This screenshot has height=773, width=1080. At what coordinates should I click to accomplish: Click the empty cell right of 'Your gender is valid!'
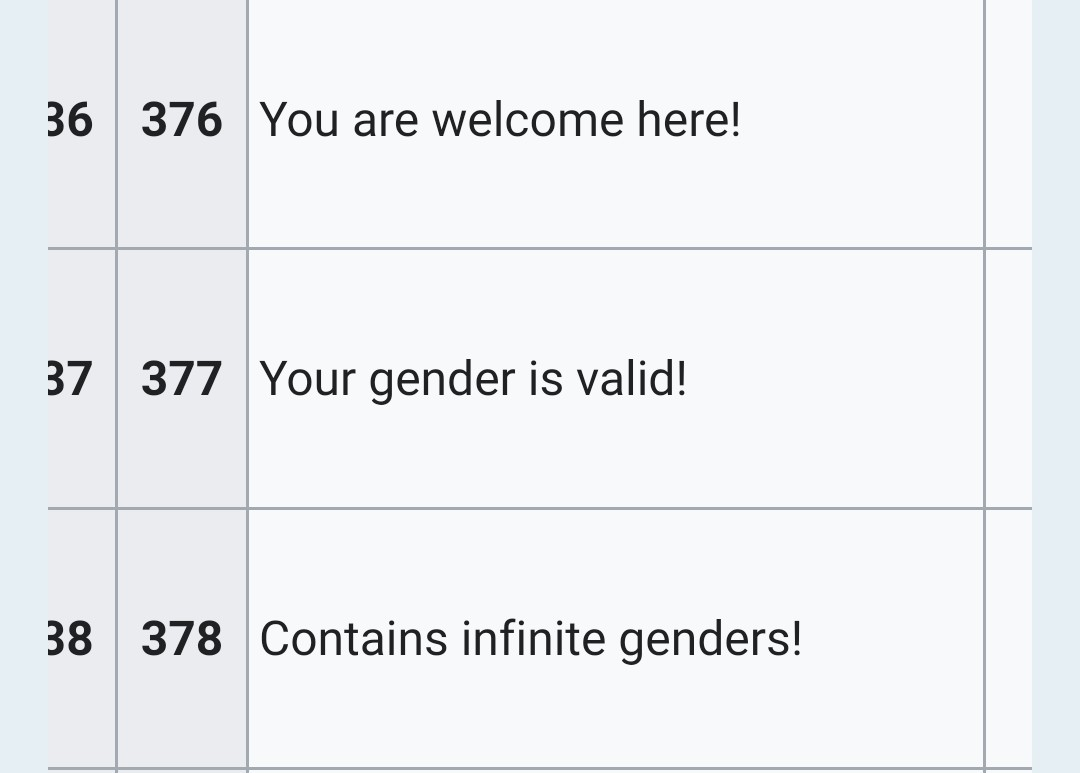click(x=1008, y=379)
